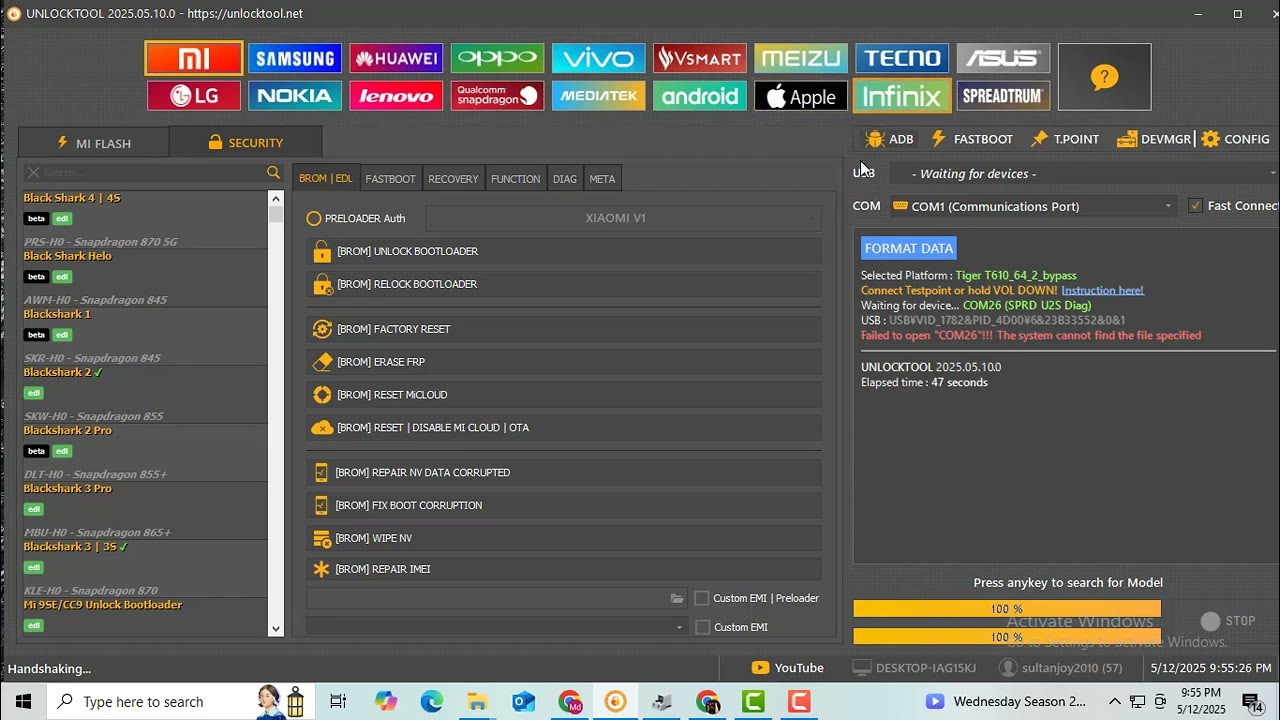Open the ADB tool
The width and height of the screenshot is (1280, 720).
(889, 139)
